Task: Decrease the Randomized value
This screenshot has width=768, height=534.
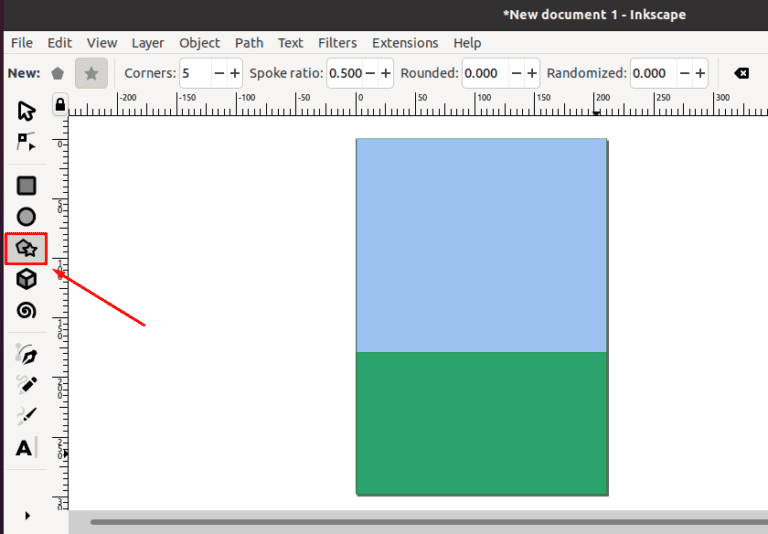Action: pyautogui.click(x=685, y=73)
